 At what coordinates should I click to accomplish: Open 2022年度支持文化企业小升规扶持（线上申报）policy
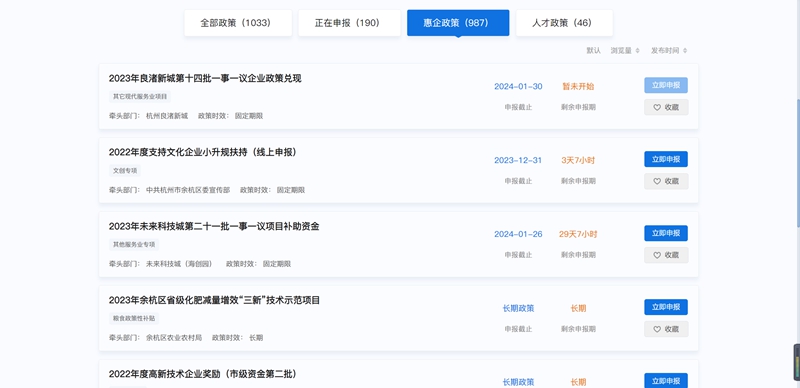203,152
